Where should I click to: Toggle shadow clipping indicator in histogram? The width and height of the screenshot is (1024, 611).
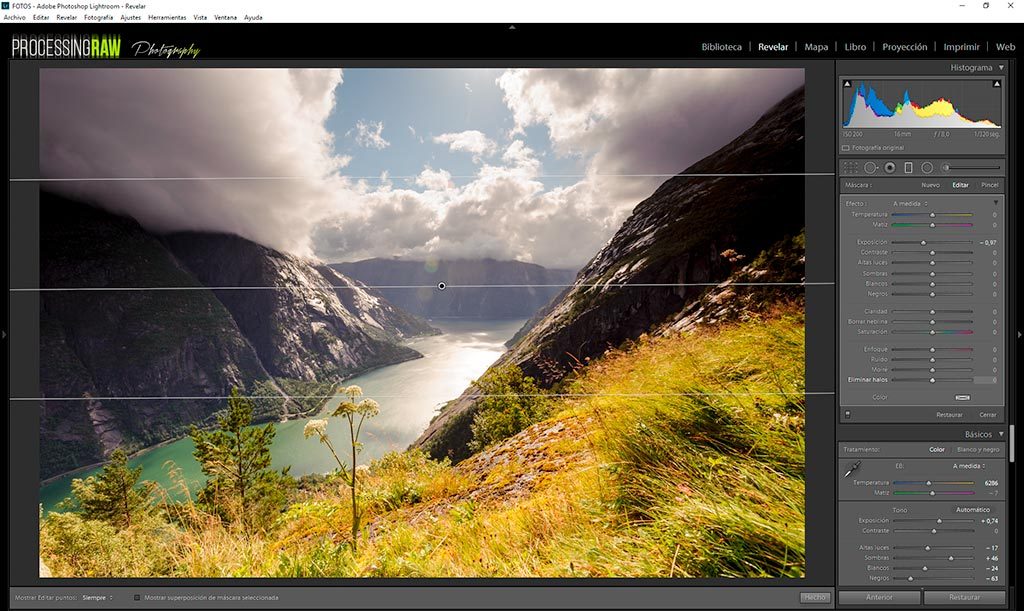click(x=848, y=84)
